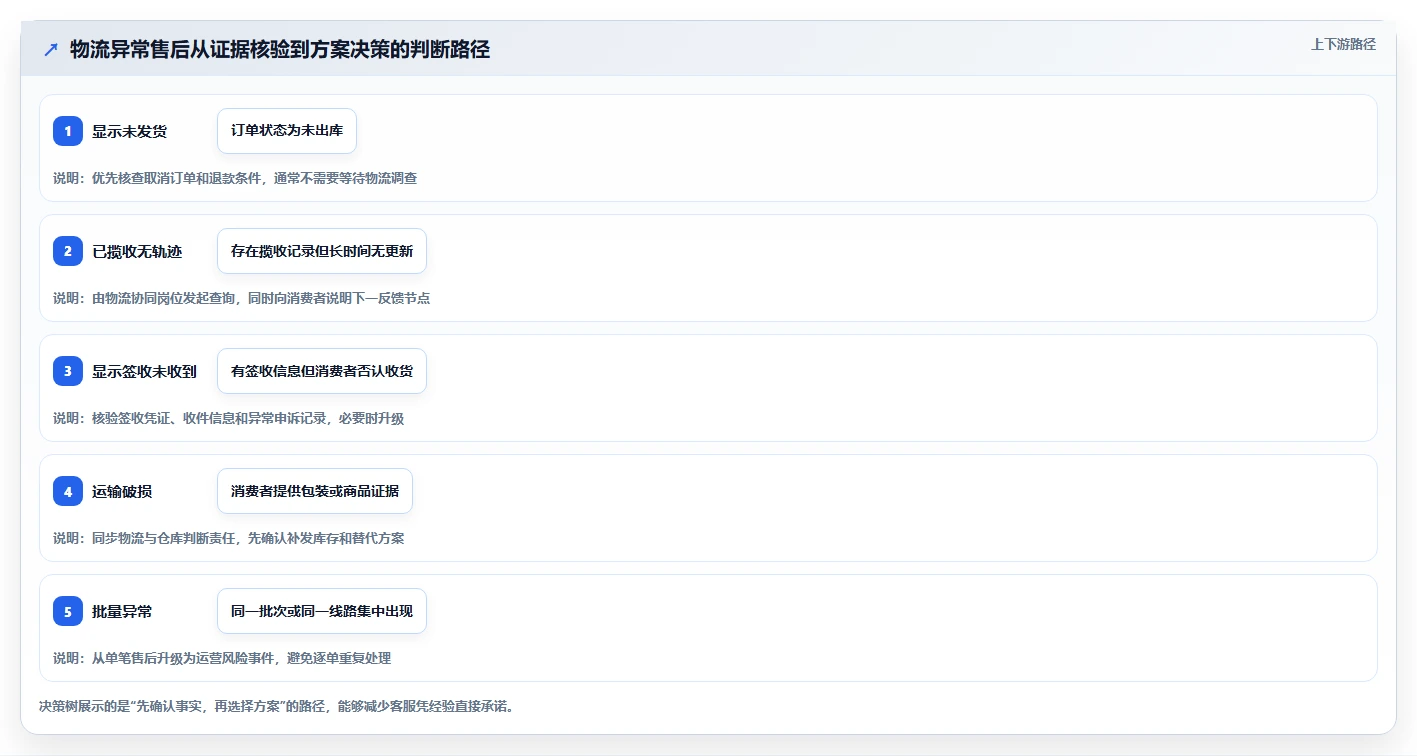The image size is (1417, 756).
Task: Click the 存在揽收记录但长时间无更新 condition chip
Action: tap(322, 251)
